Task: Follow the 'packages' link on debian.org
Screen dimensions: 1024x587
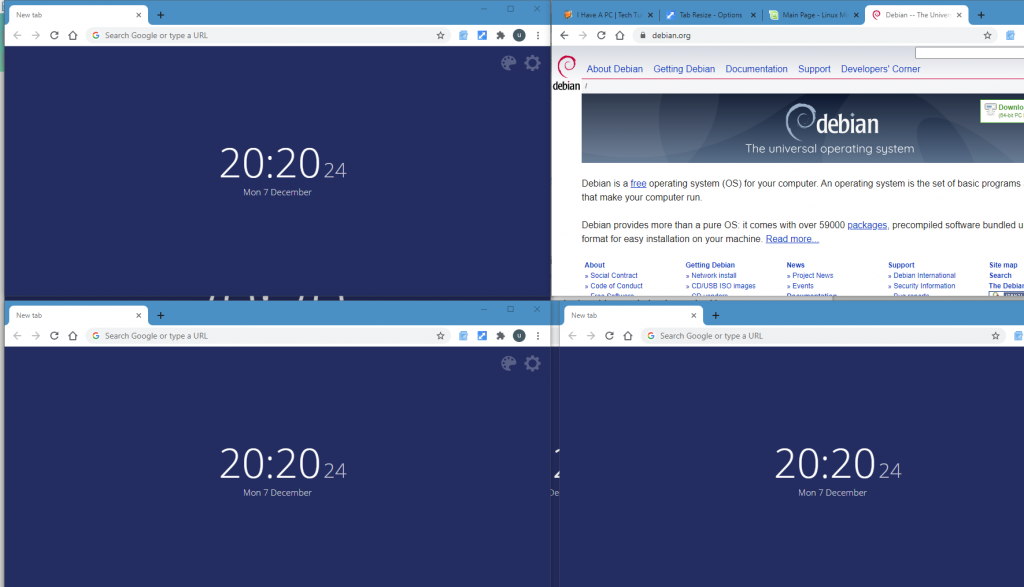Action: pyautogui.click(x=867, y=225)
